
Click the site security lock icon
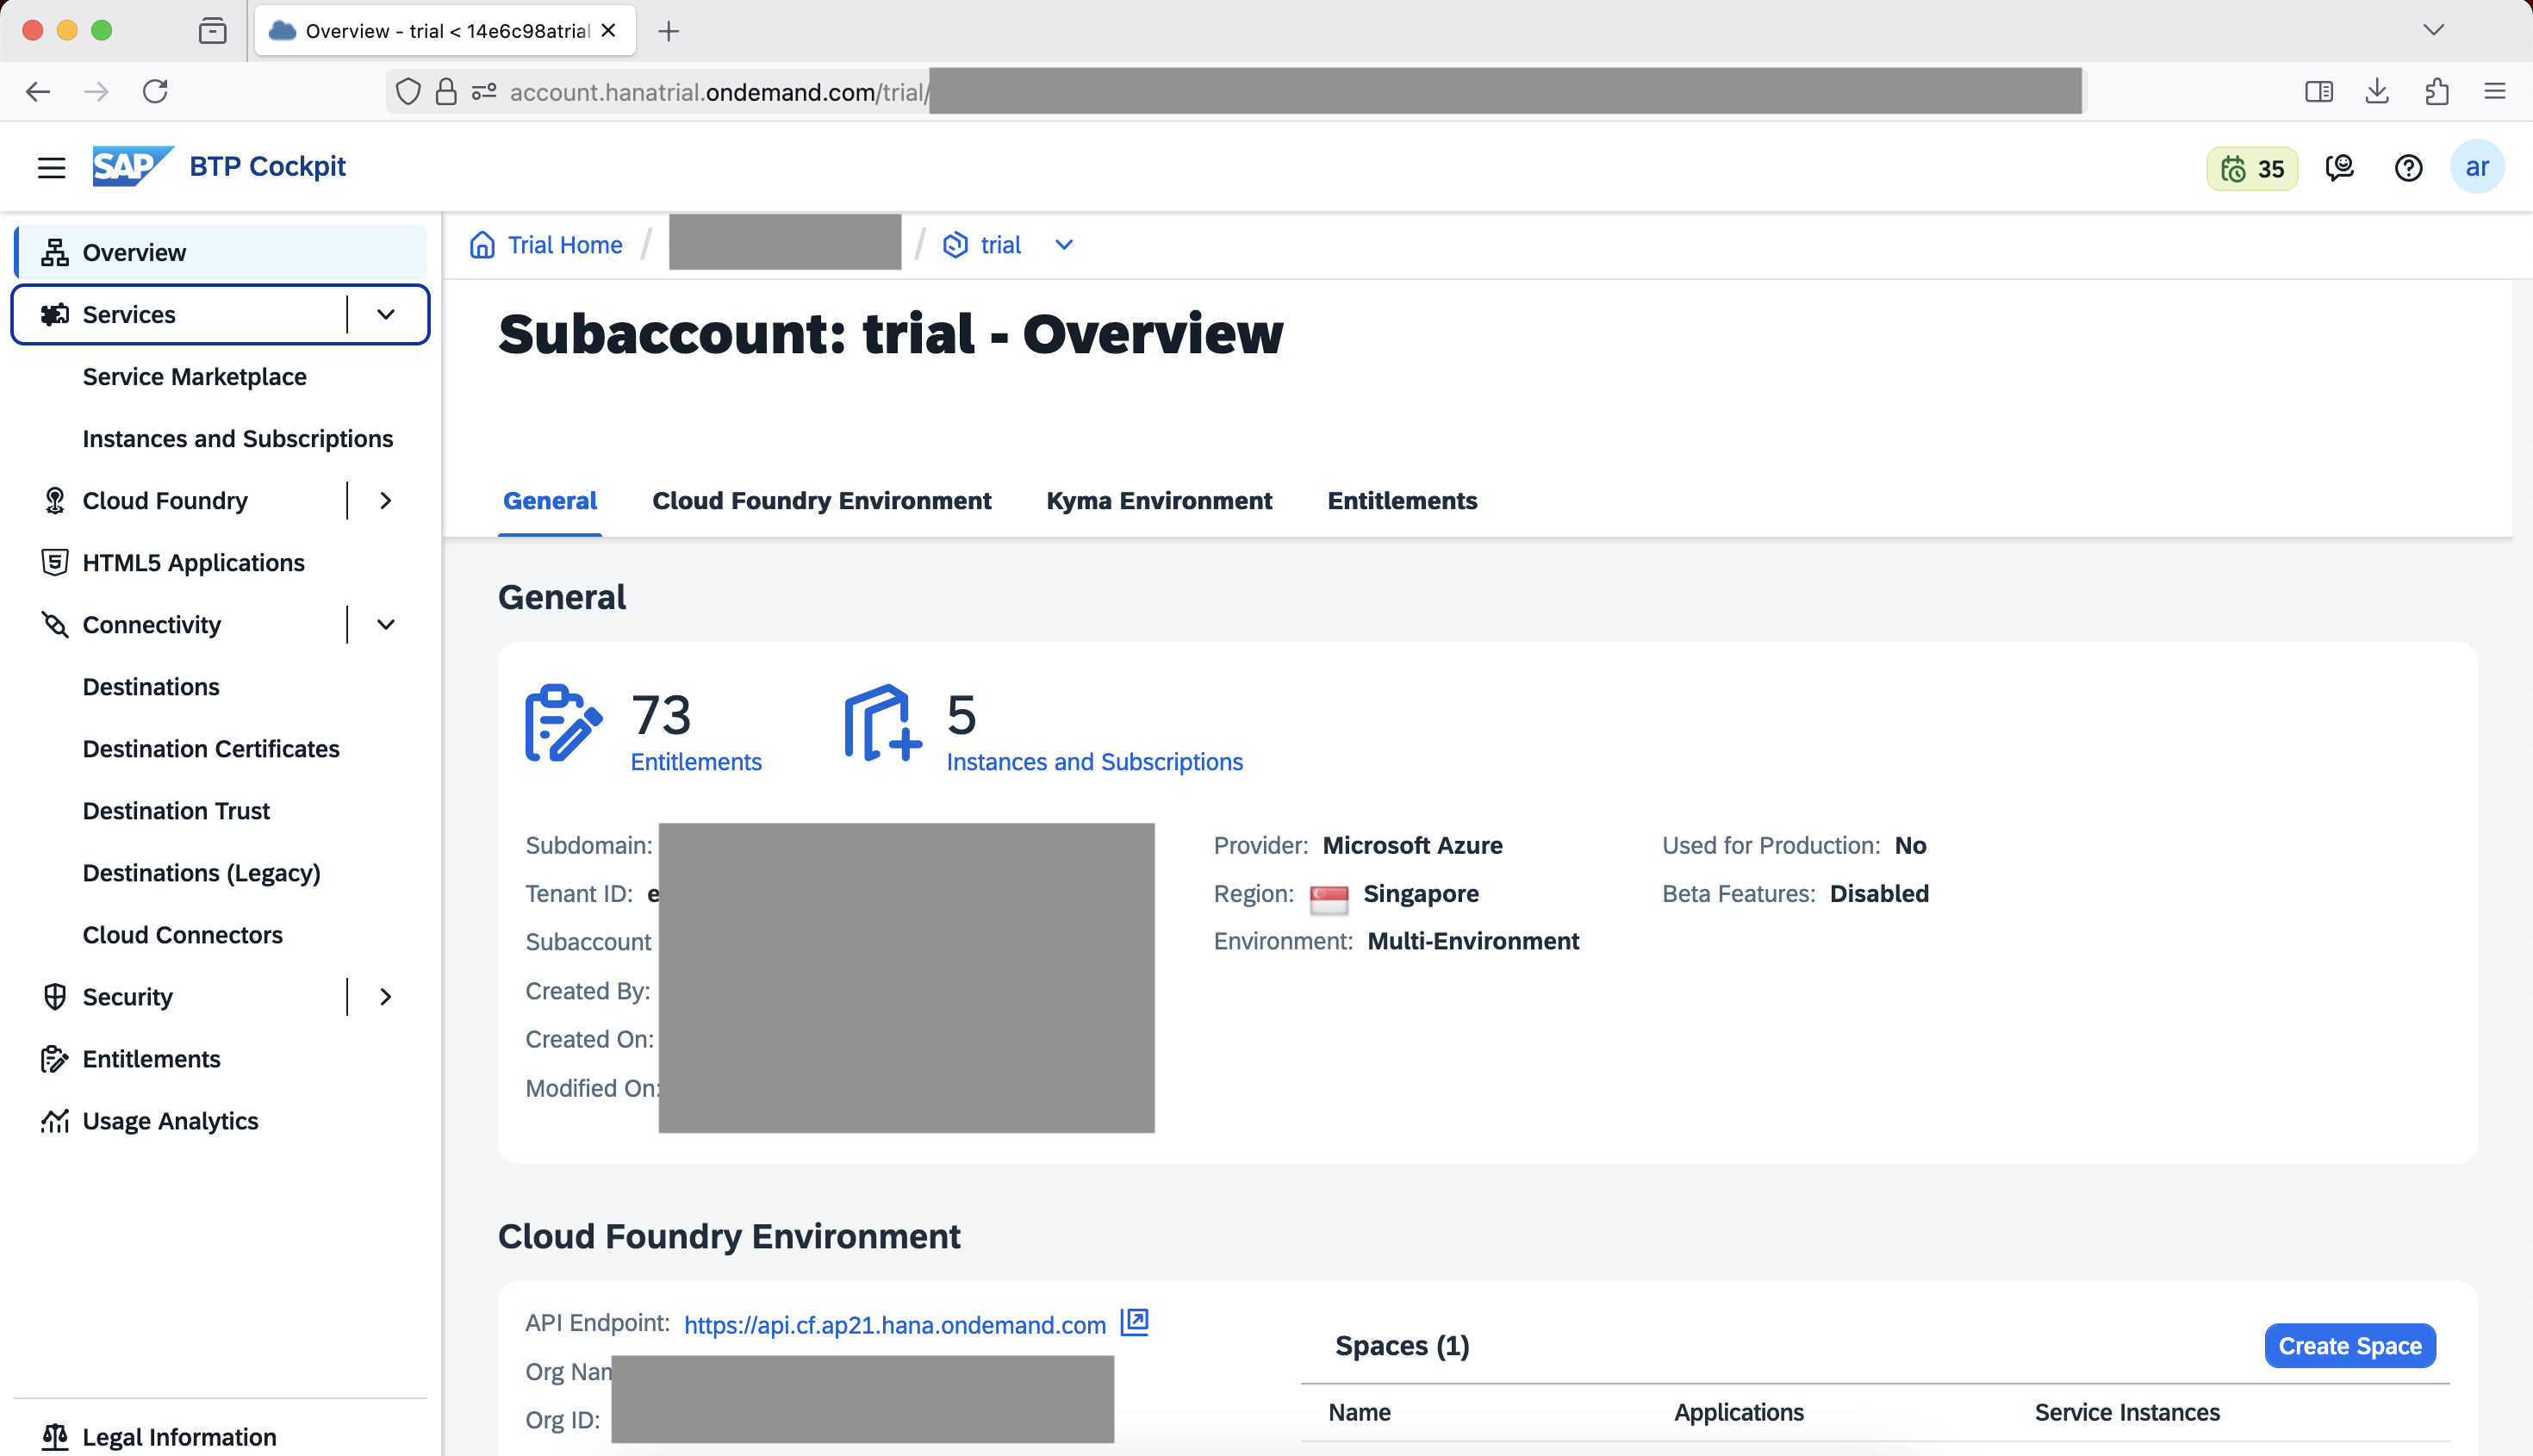click(x=446, y=92)
